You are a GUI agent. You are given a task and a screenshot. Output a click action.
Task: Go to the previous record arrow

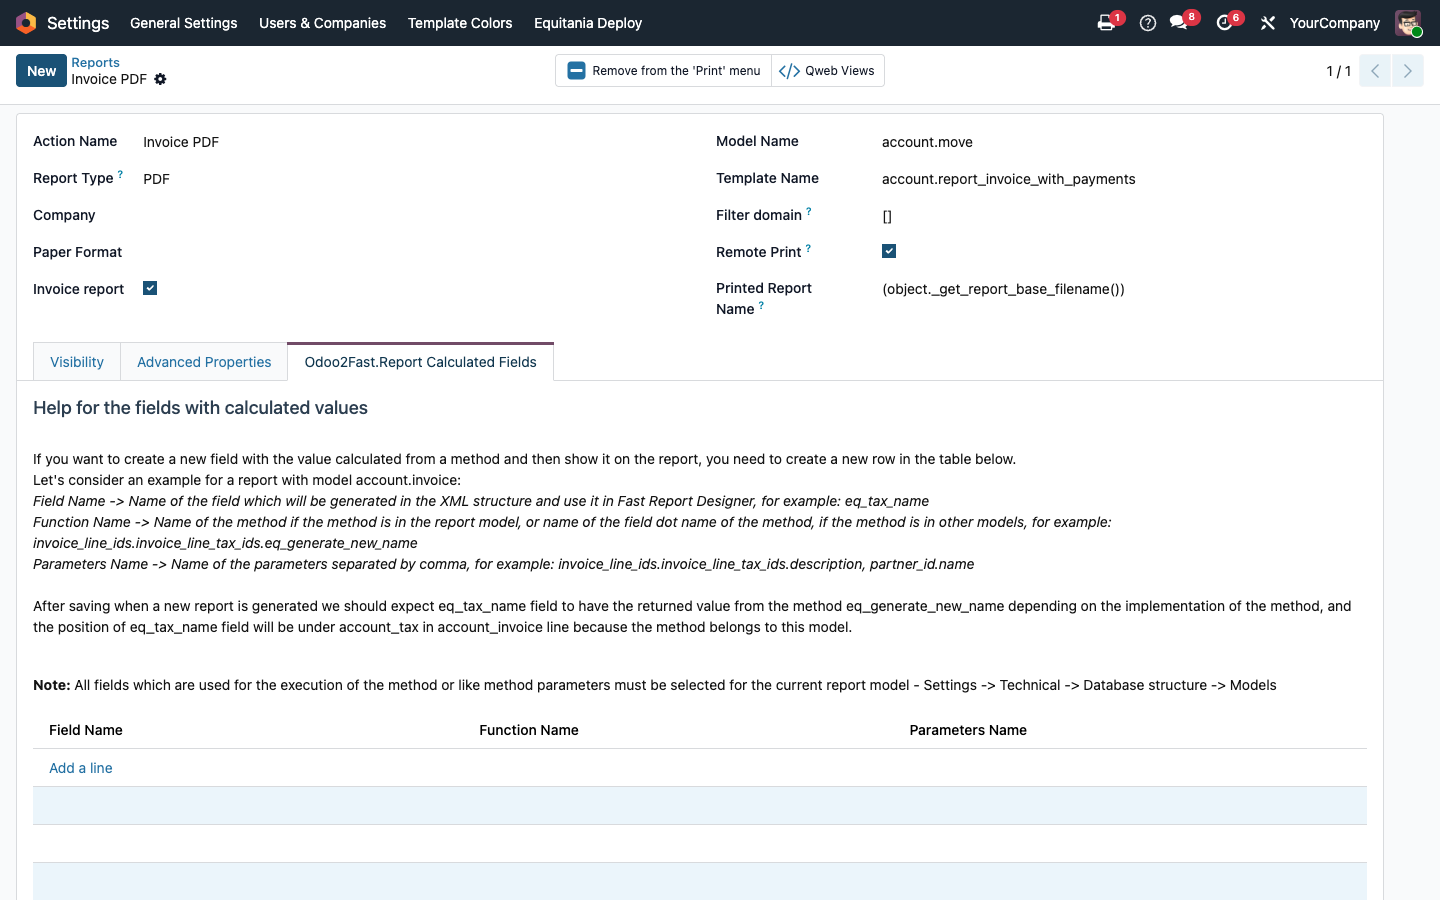click(1375, 71)
